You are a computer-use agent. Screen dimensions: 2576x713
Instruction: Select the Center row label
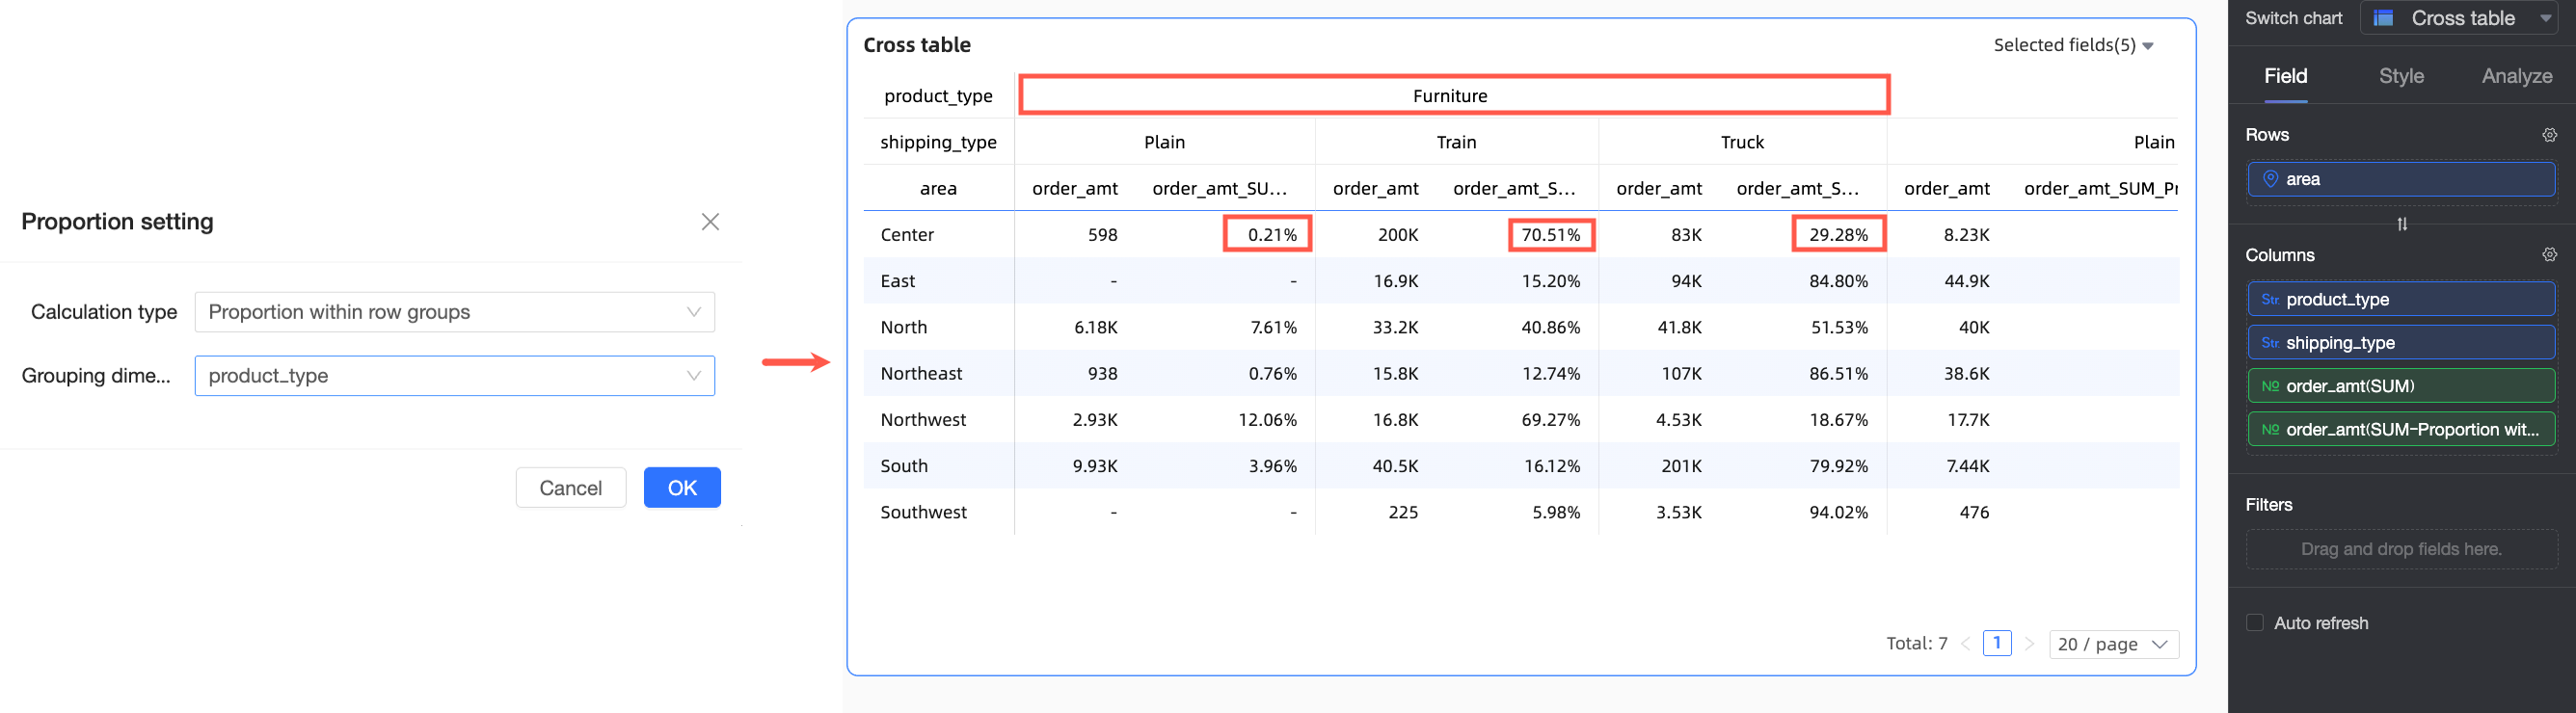[x=907, y=235]
